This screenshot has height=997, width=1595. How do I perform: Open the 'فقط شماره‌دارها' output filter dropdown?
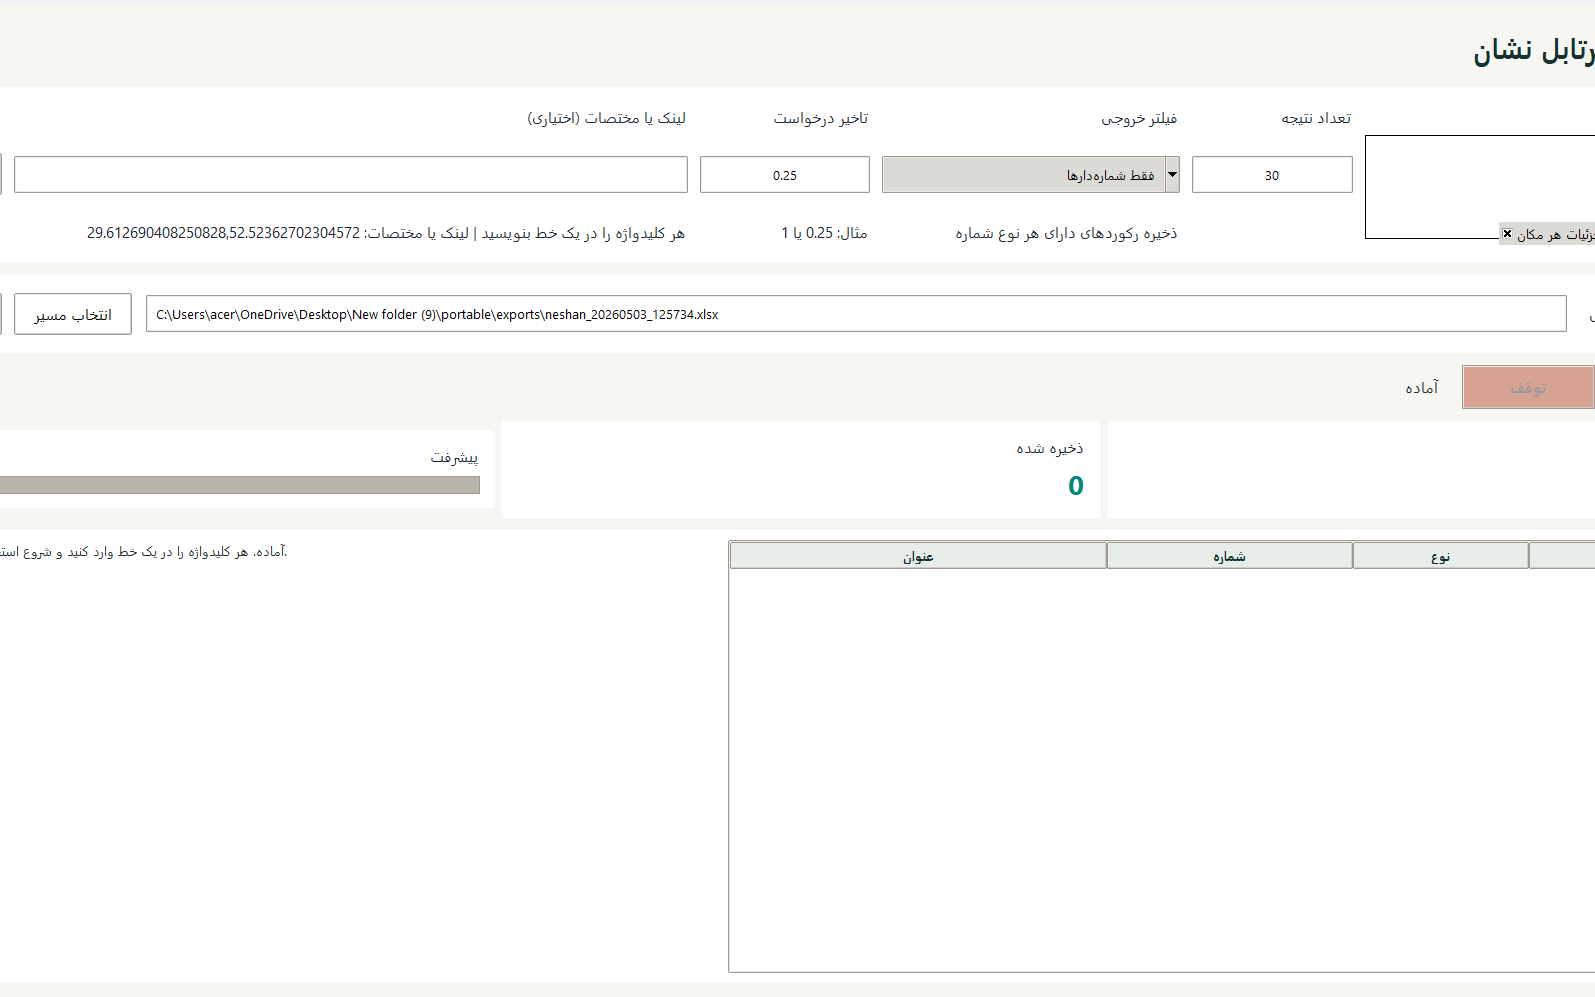pos(1030,175)
